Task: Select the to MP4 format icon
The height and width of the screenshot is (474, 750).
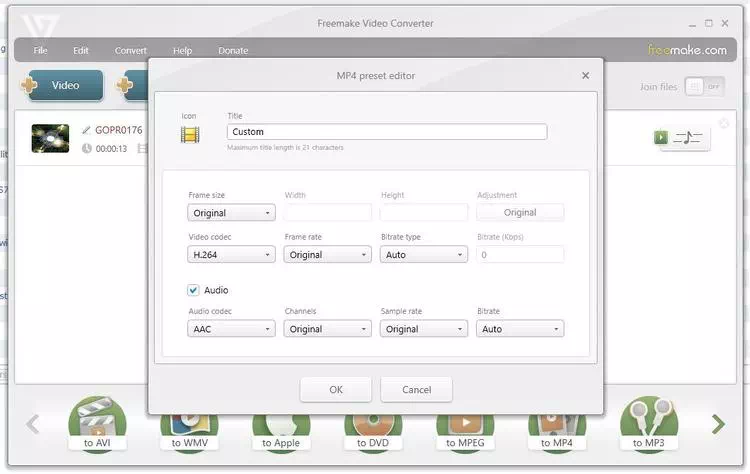Action: (557, 433)
